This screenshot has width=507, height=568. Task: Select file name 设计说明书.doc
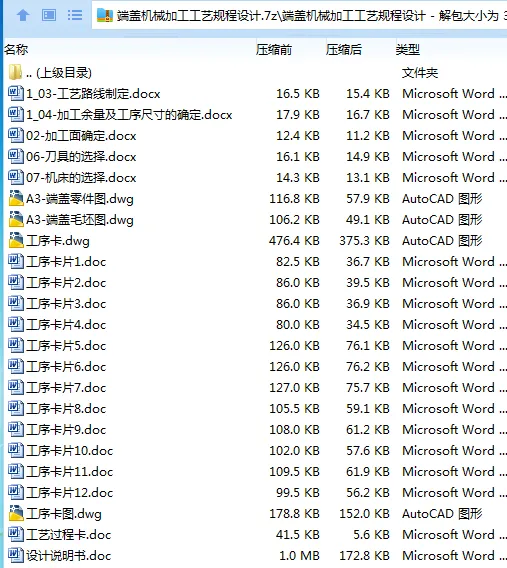click(68, 556)
